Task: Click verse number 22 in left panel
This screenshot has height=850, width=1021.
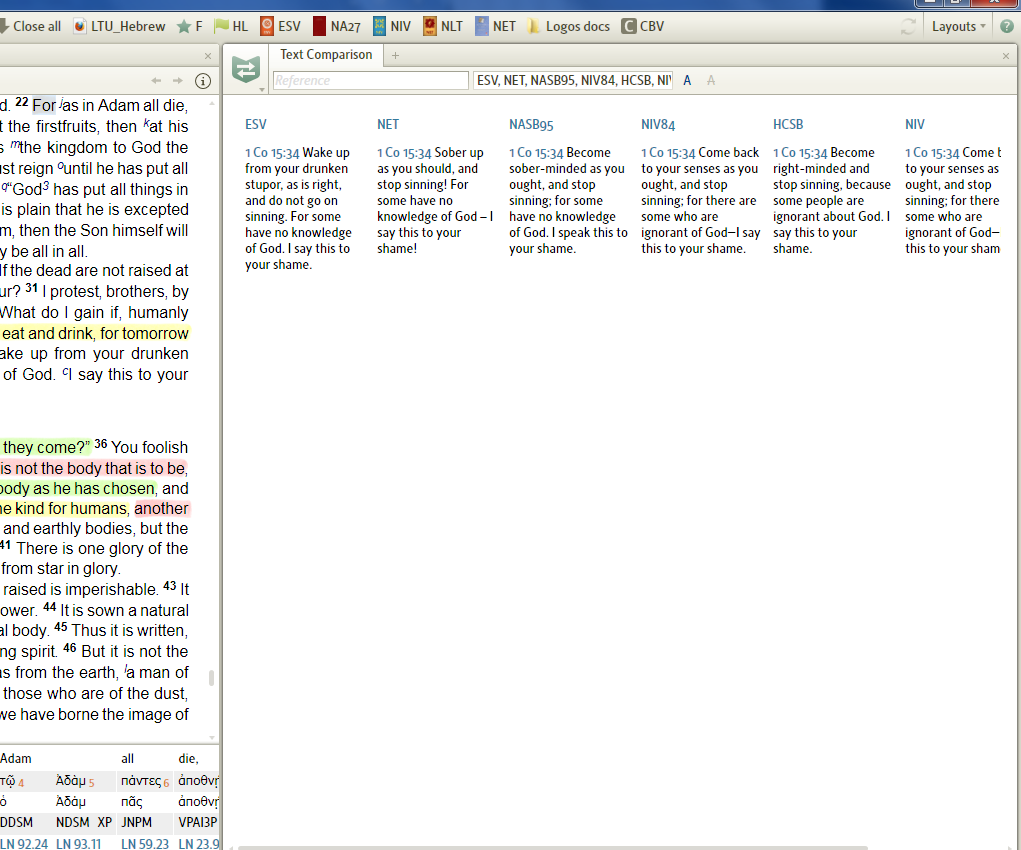Action: point(22,102)
